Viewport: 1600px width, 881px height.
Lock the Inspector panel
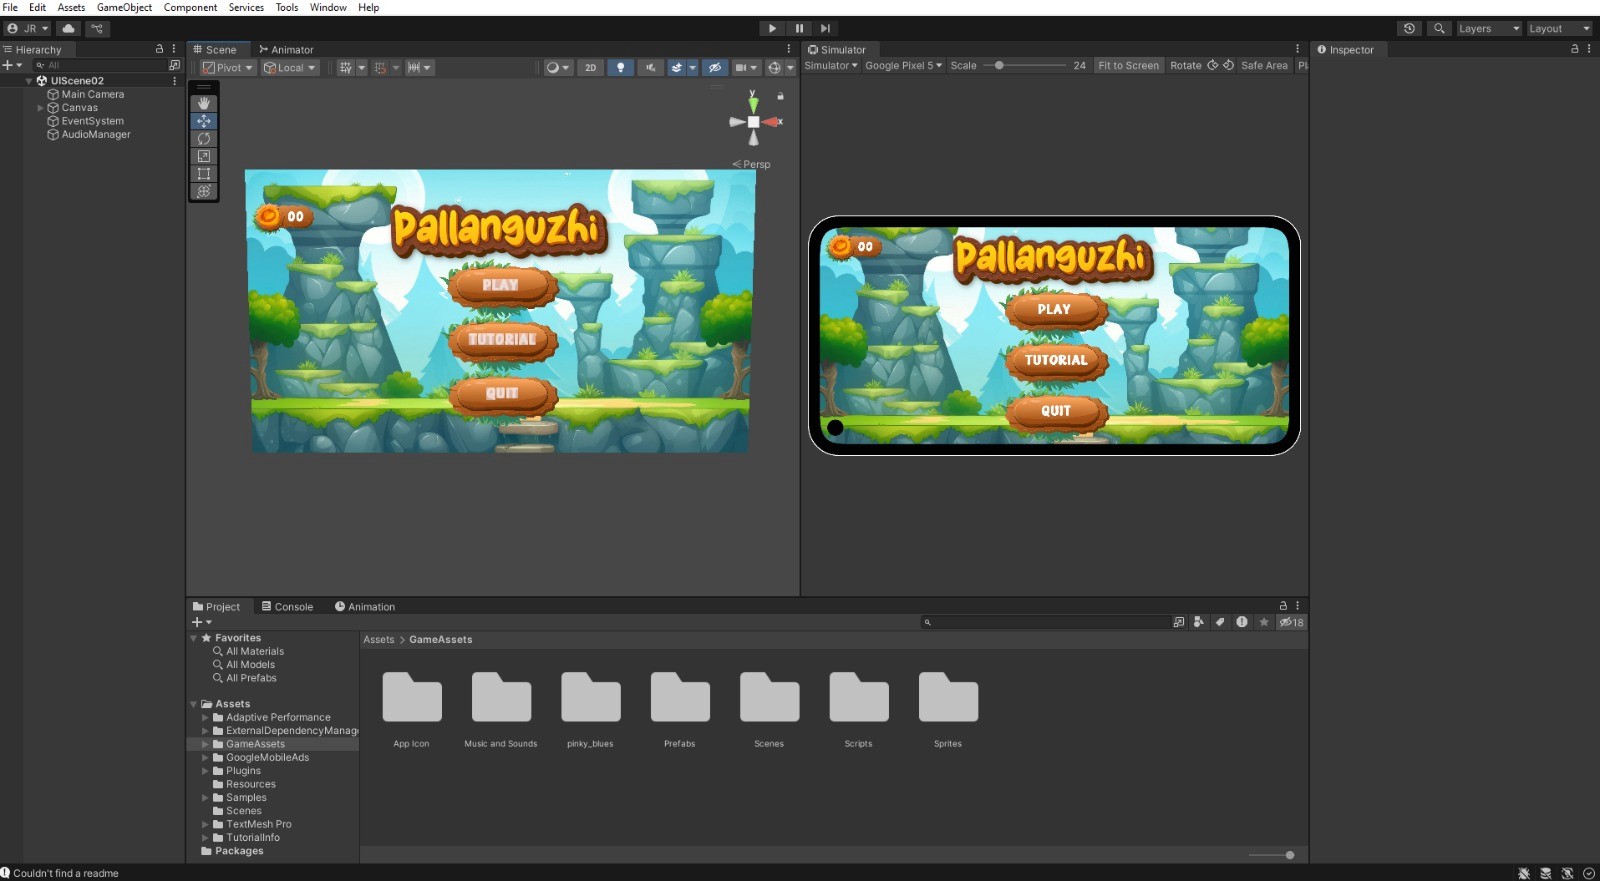point(1575,49)
